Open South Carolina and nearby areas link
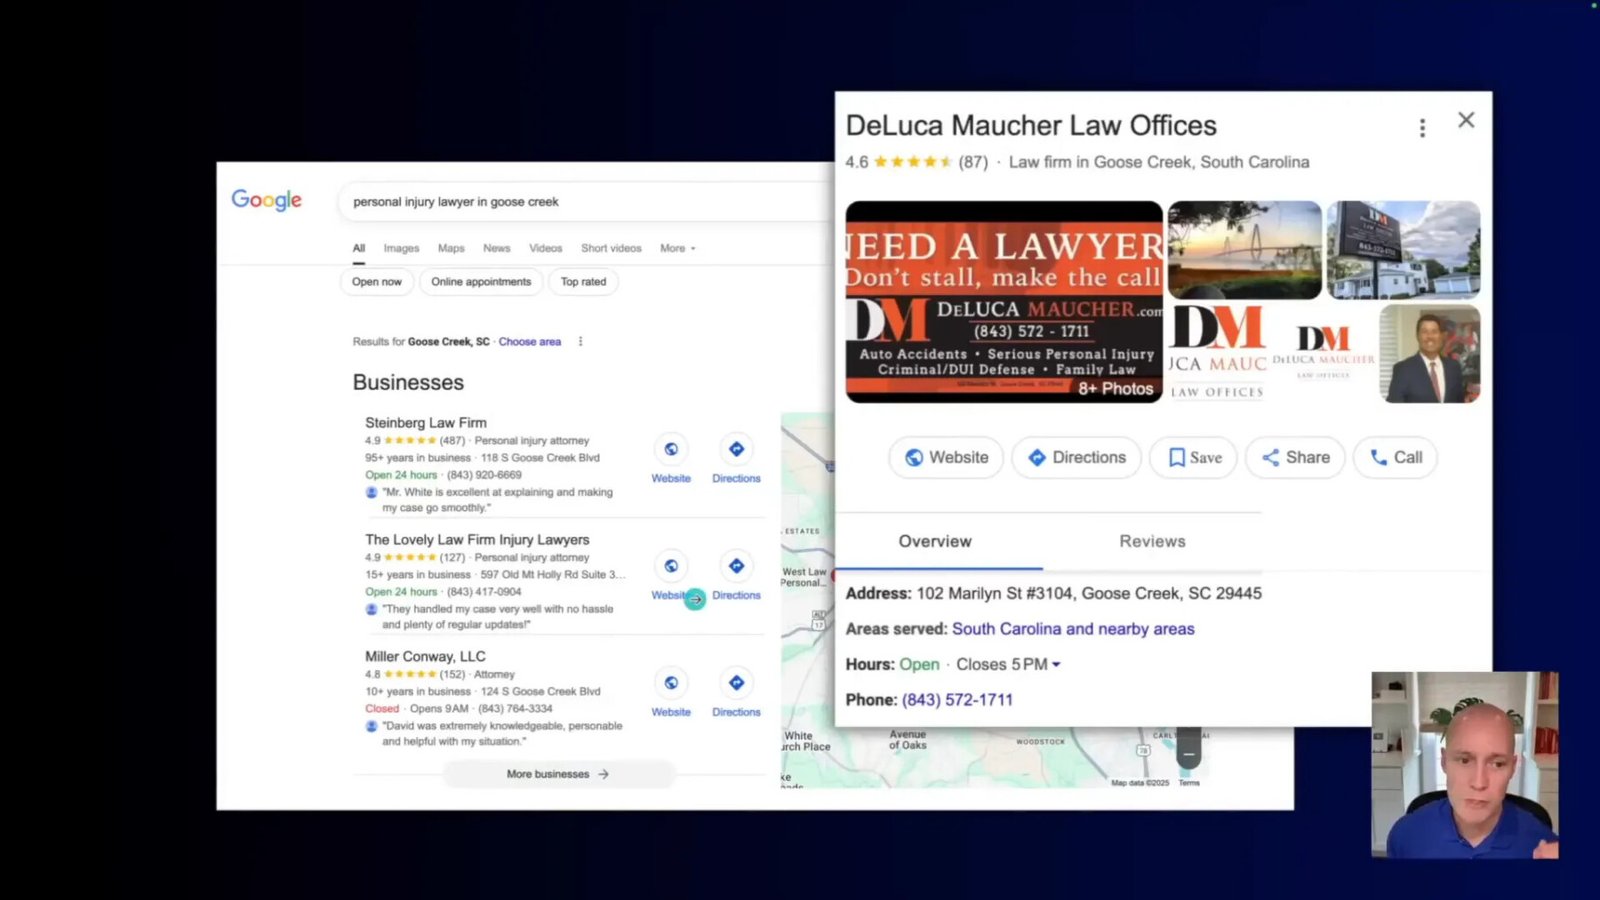Viewport: 1600px width, 900px height. click(x=1073, y=629)
